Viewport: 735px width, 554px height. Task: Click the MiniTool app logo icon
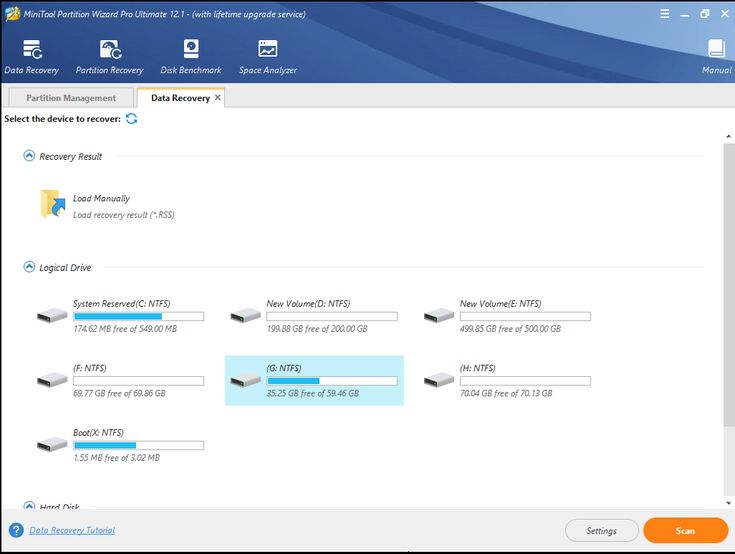point(12,14)
